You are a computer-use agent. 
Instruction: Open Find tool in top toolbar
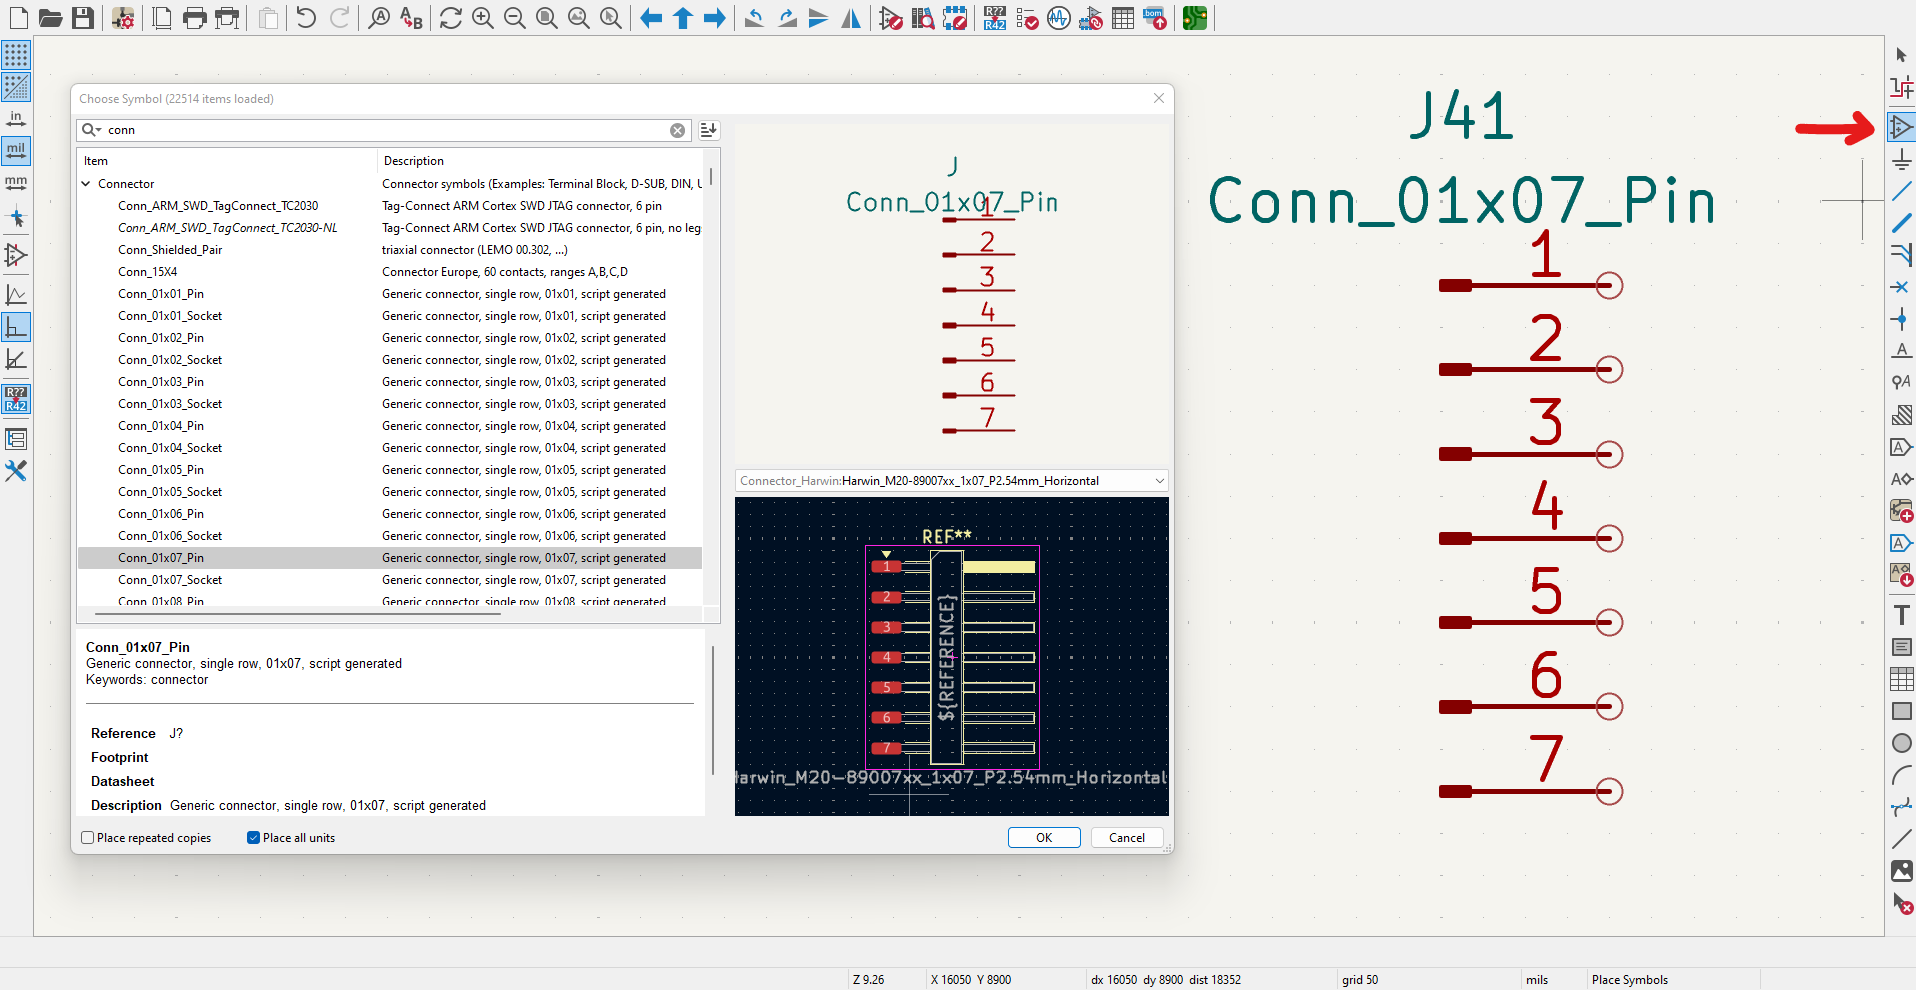tap(379, 18)
